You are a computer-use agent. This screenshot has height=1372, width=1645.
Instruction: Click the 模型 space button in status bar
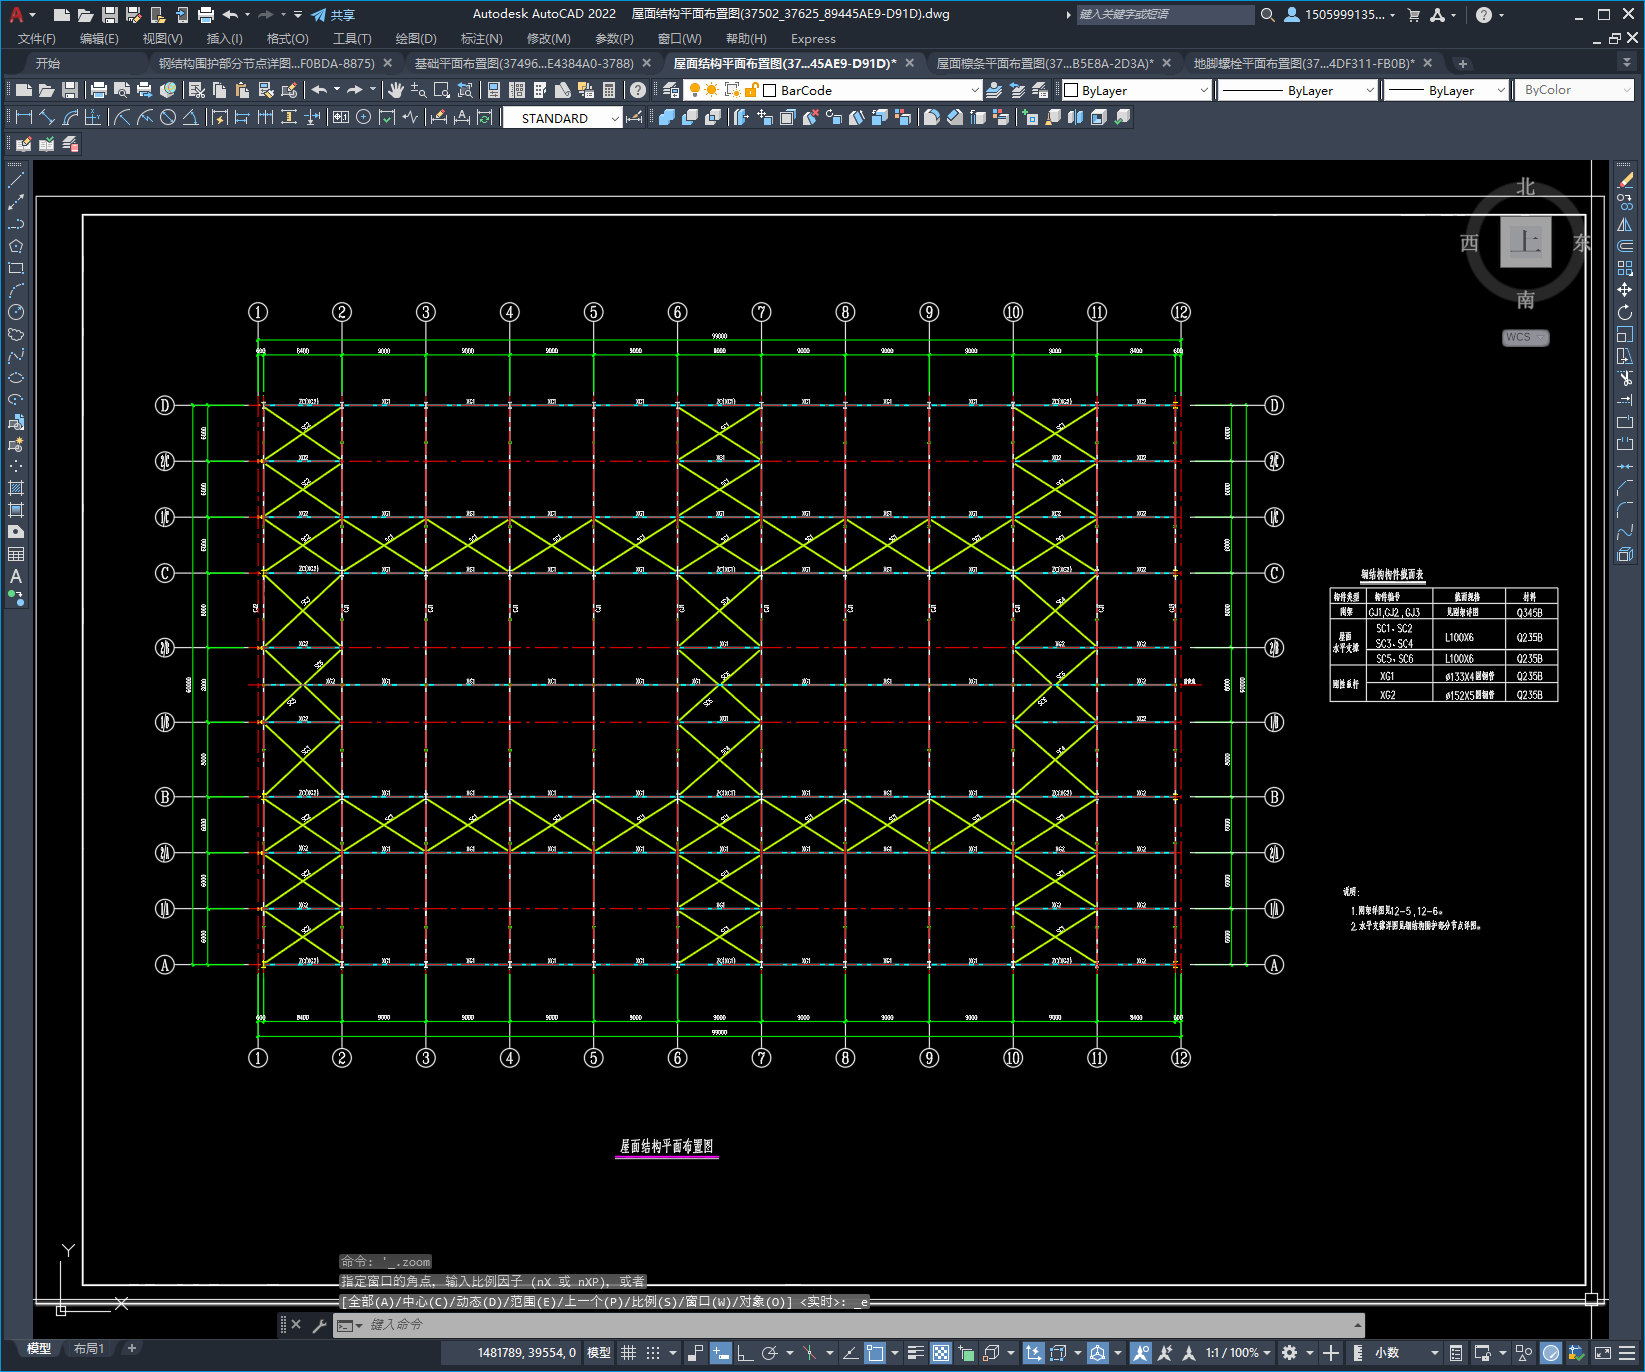click(x=599, y=1353)
